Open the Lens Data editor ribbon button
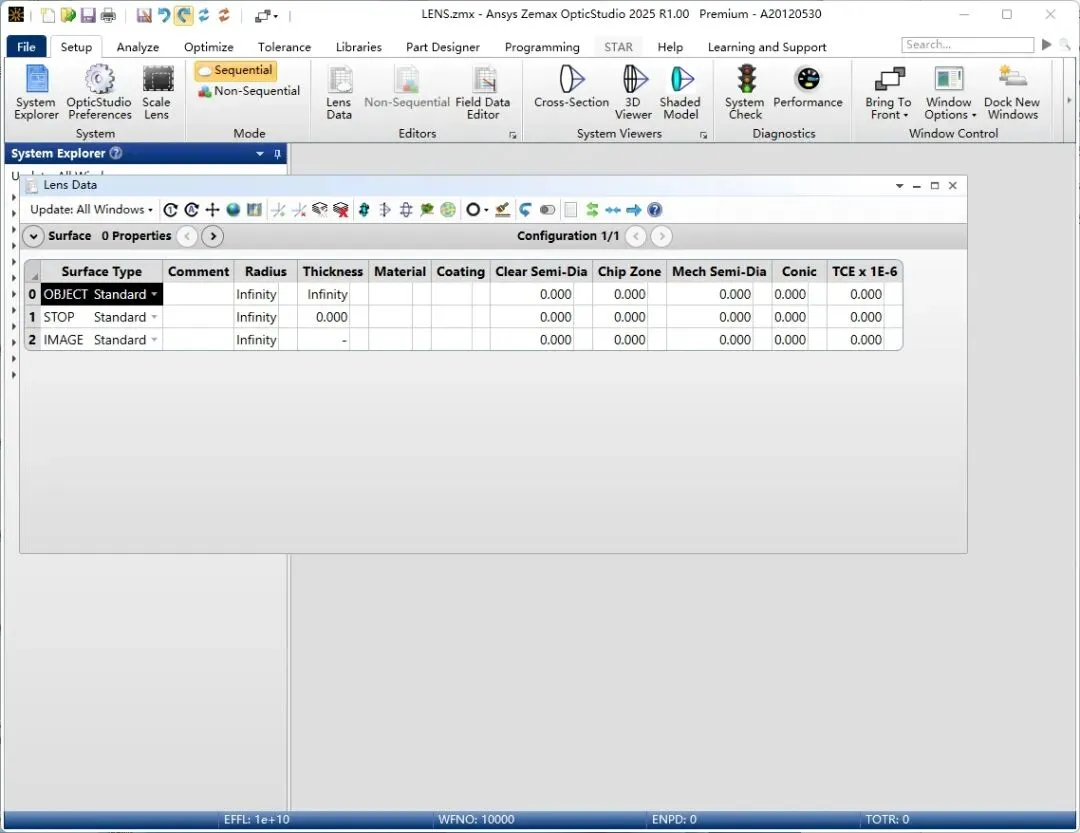The height and width of the screenshot is (833, 1080). pyautogui.click(x=339, y=92)
